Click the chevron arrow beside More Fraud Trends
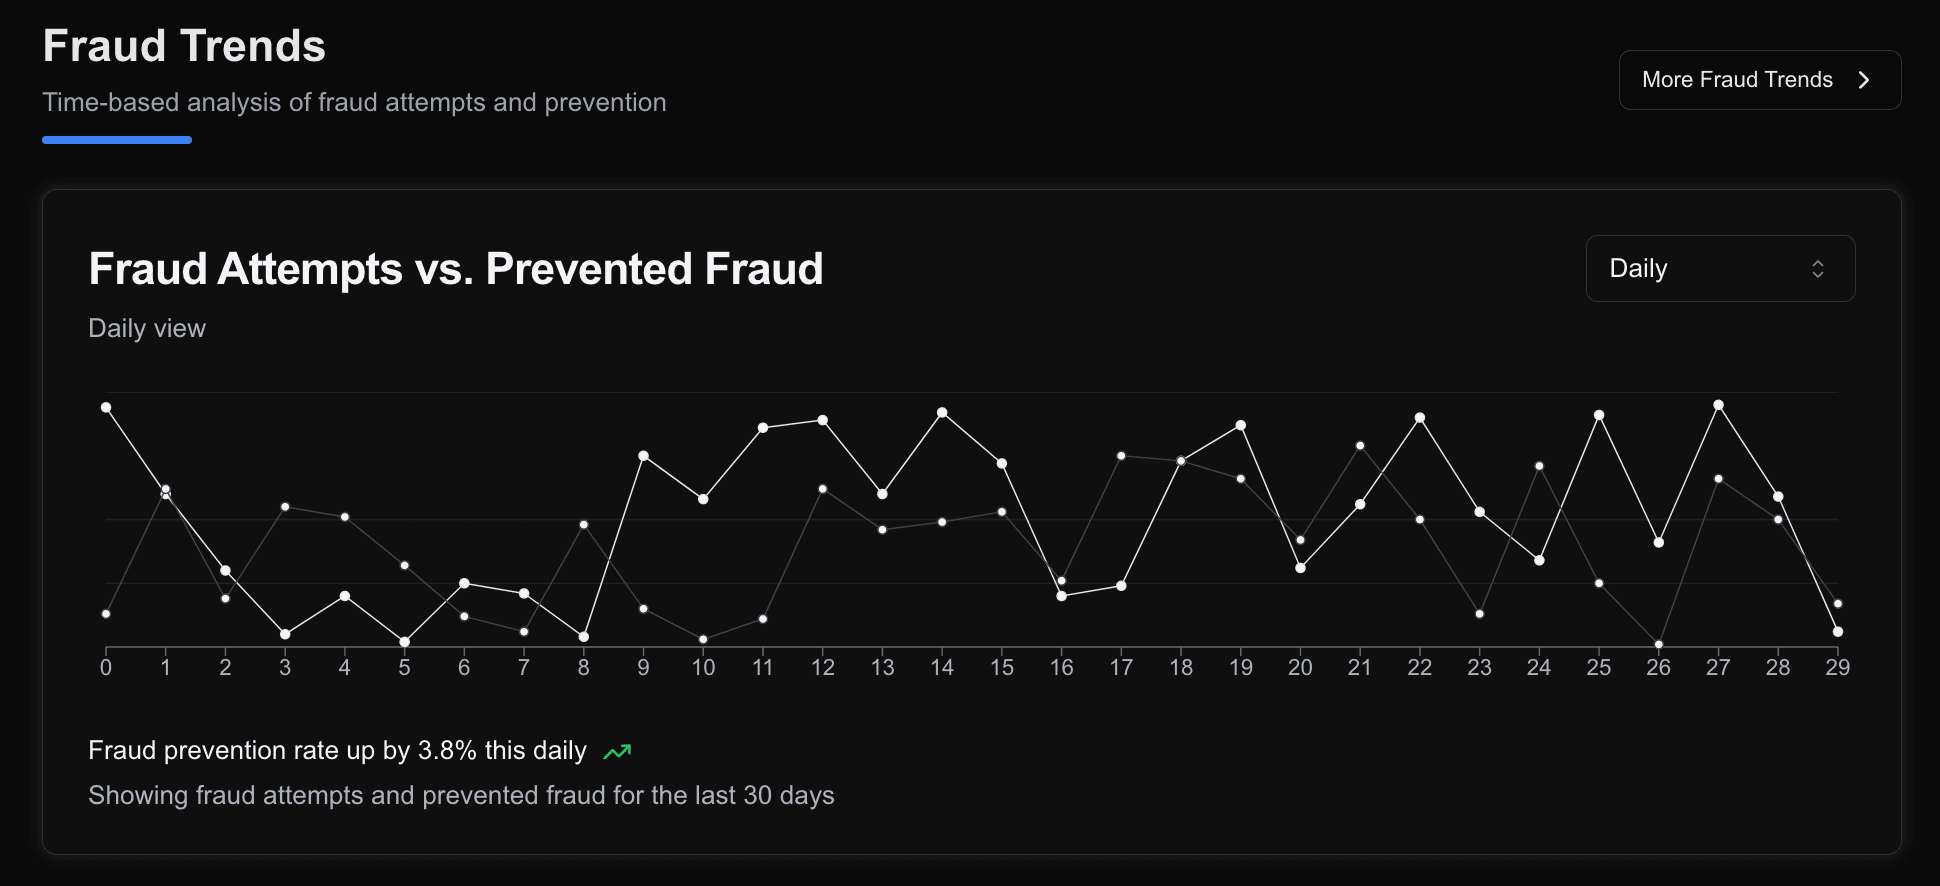The image size is (1940, 886). tap(1863, 80)
